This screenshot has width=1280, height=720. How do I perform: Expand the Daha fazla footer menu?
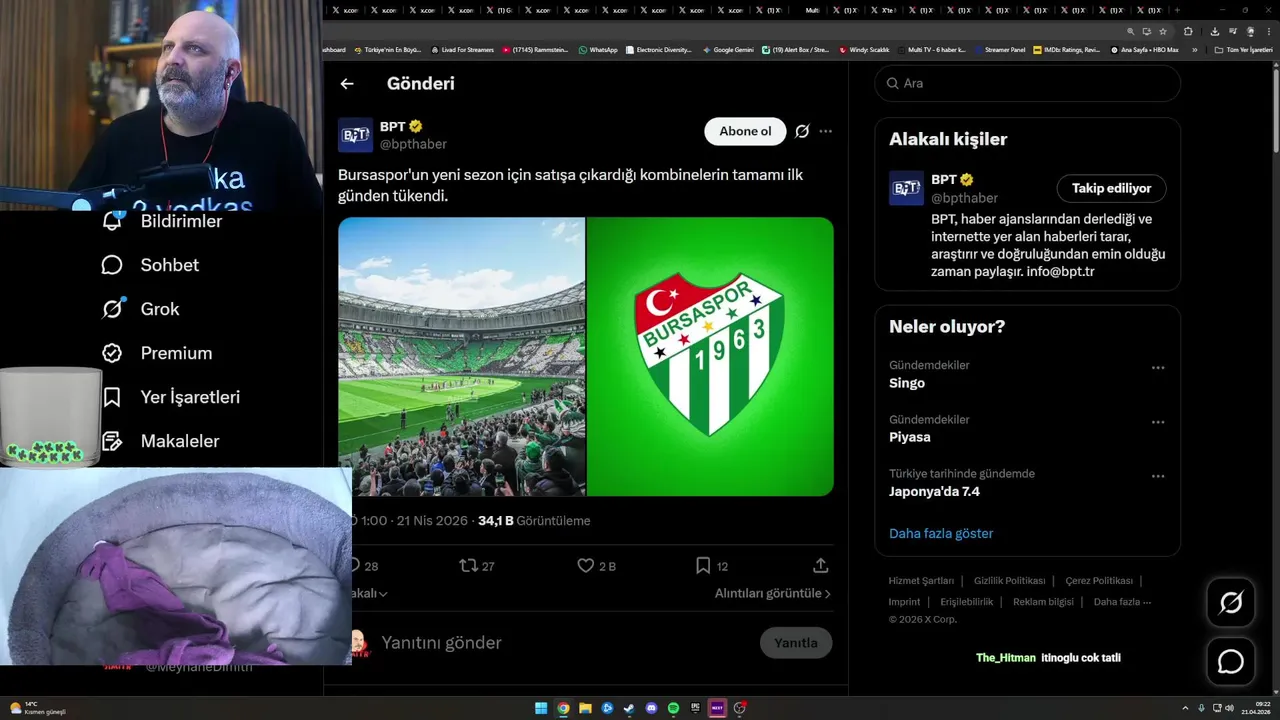pyautogui.click(x=1122, y=602)
